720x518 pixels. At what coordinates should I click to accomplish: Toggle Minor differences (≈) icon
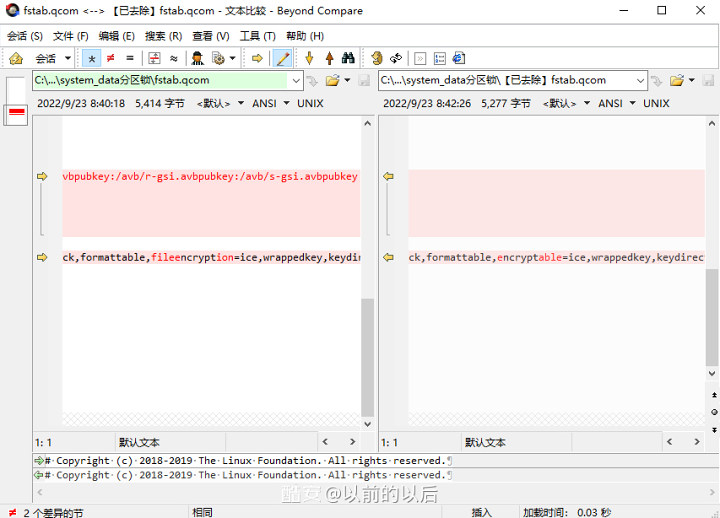(174, 58)
